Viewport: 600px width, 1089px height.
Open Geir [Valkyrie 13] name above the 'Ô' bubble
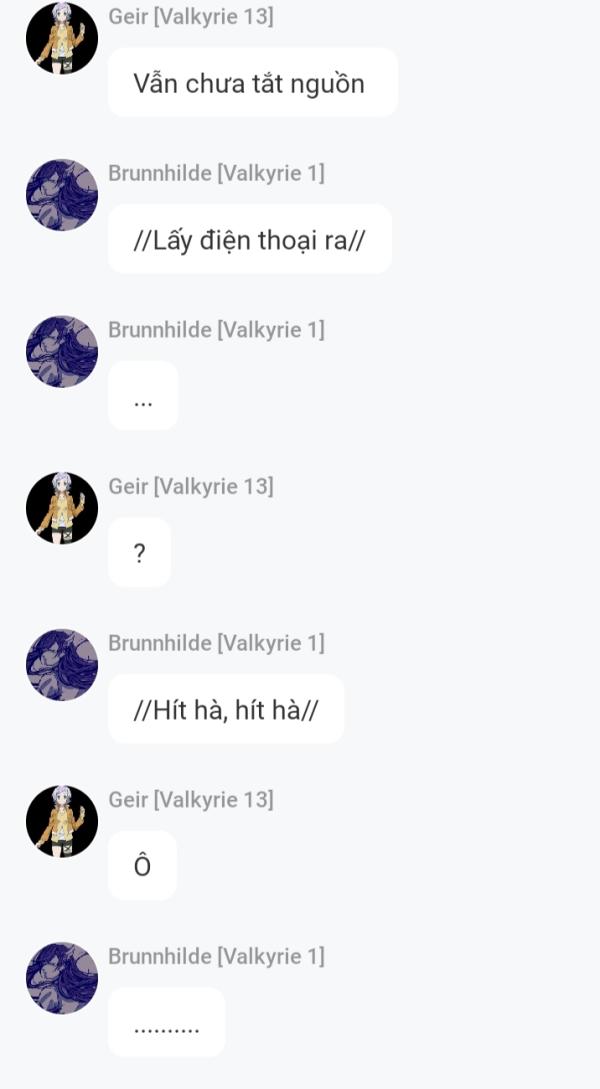pyautogui.click(x=191, y=799)
